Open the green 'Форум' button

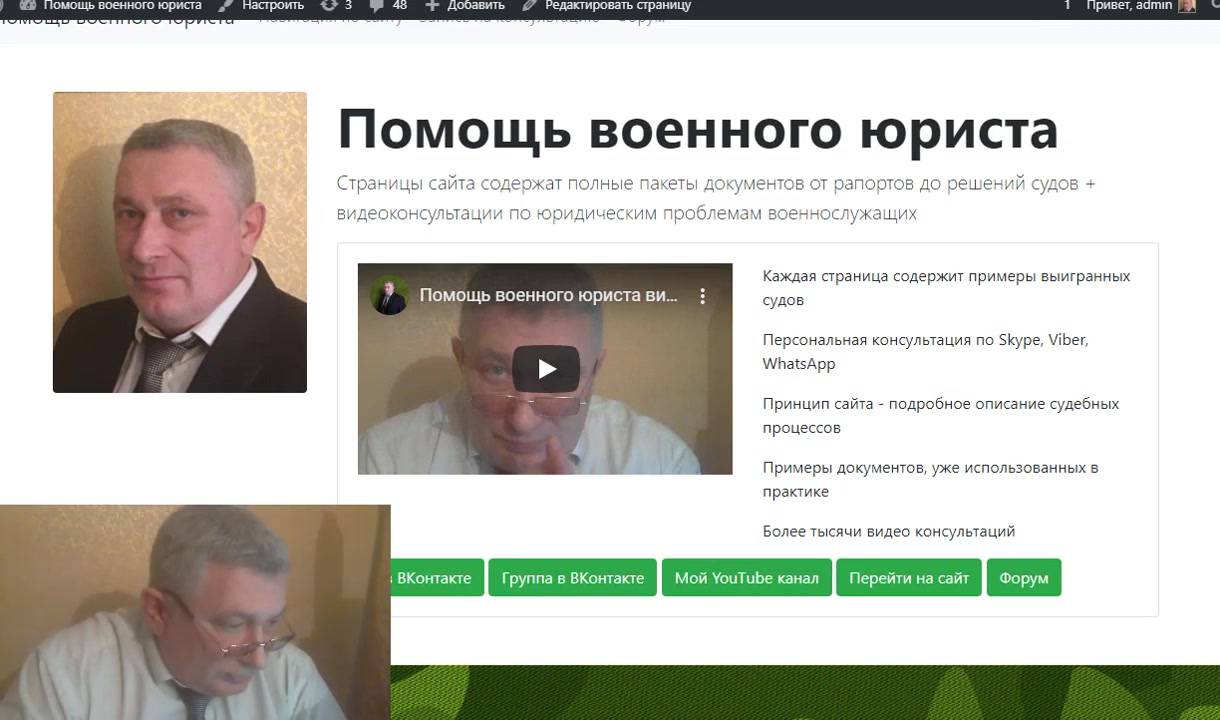[1023, 578]
